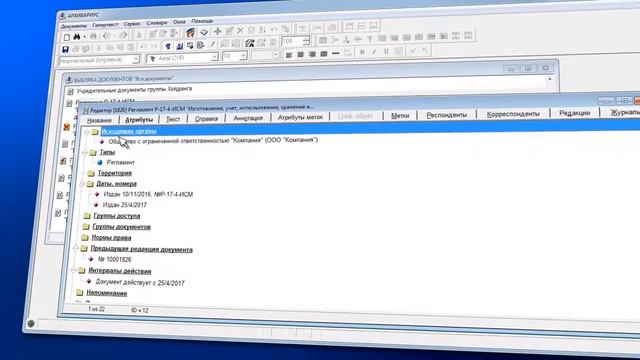This screenshot has width=640, height=360.
Task: Justify text in formatting toolbar
Action: [324, 53]
